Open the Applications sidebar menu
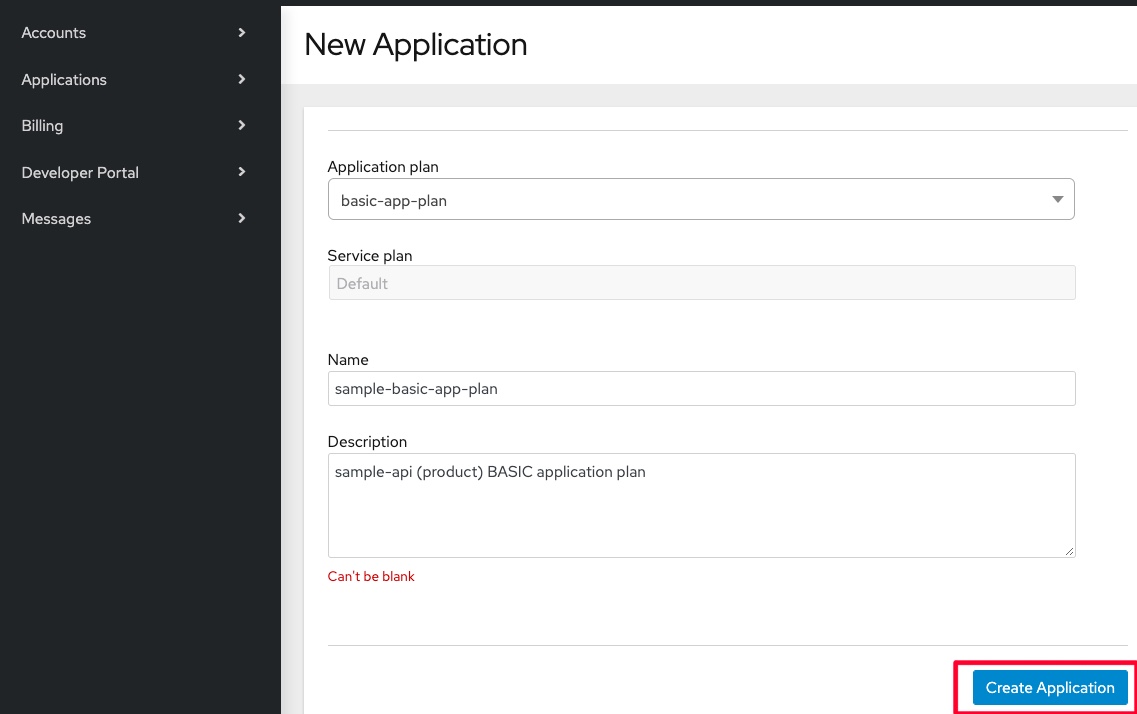Viewport: 1137px width, 714px height. click(x=64, y=80)
